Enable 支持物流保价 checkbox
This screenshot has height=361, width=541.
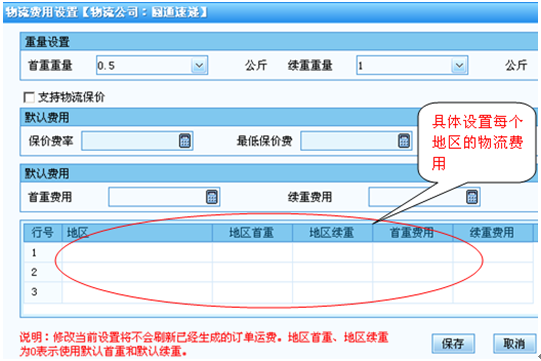(x=29, y=97)
